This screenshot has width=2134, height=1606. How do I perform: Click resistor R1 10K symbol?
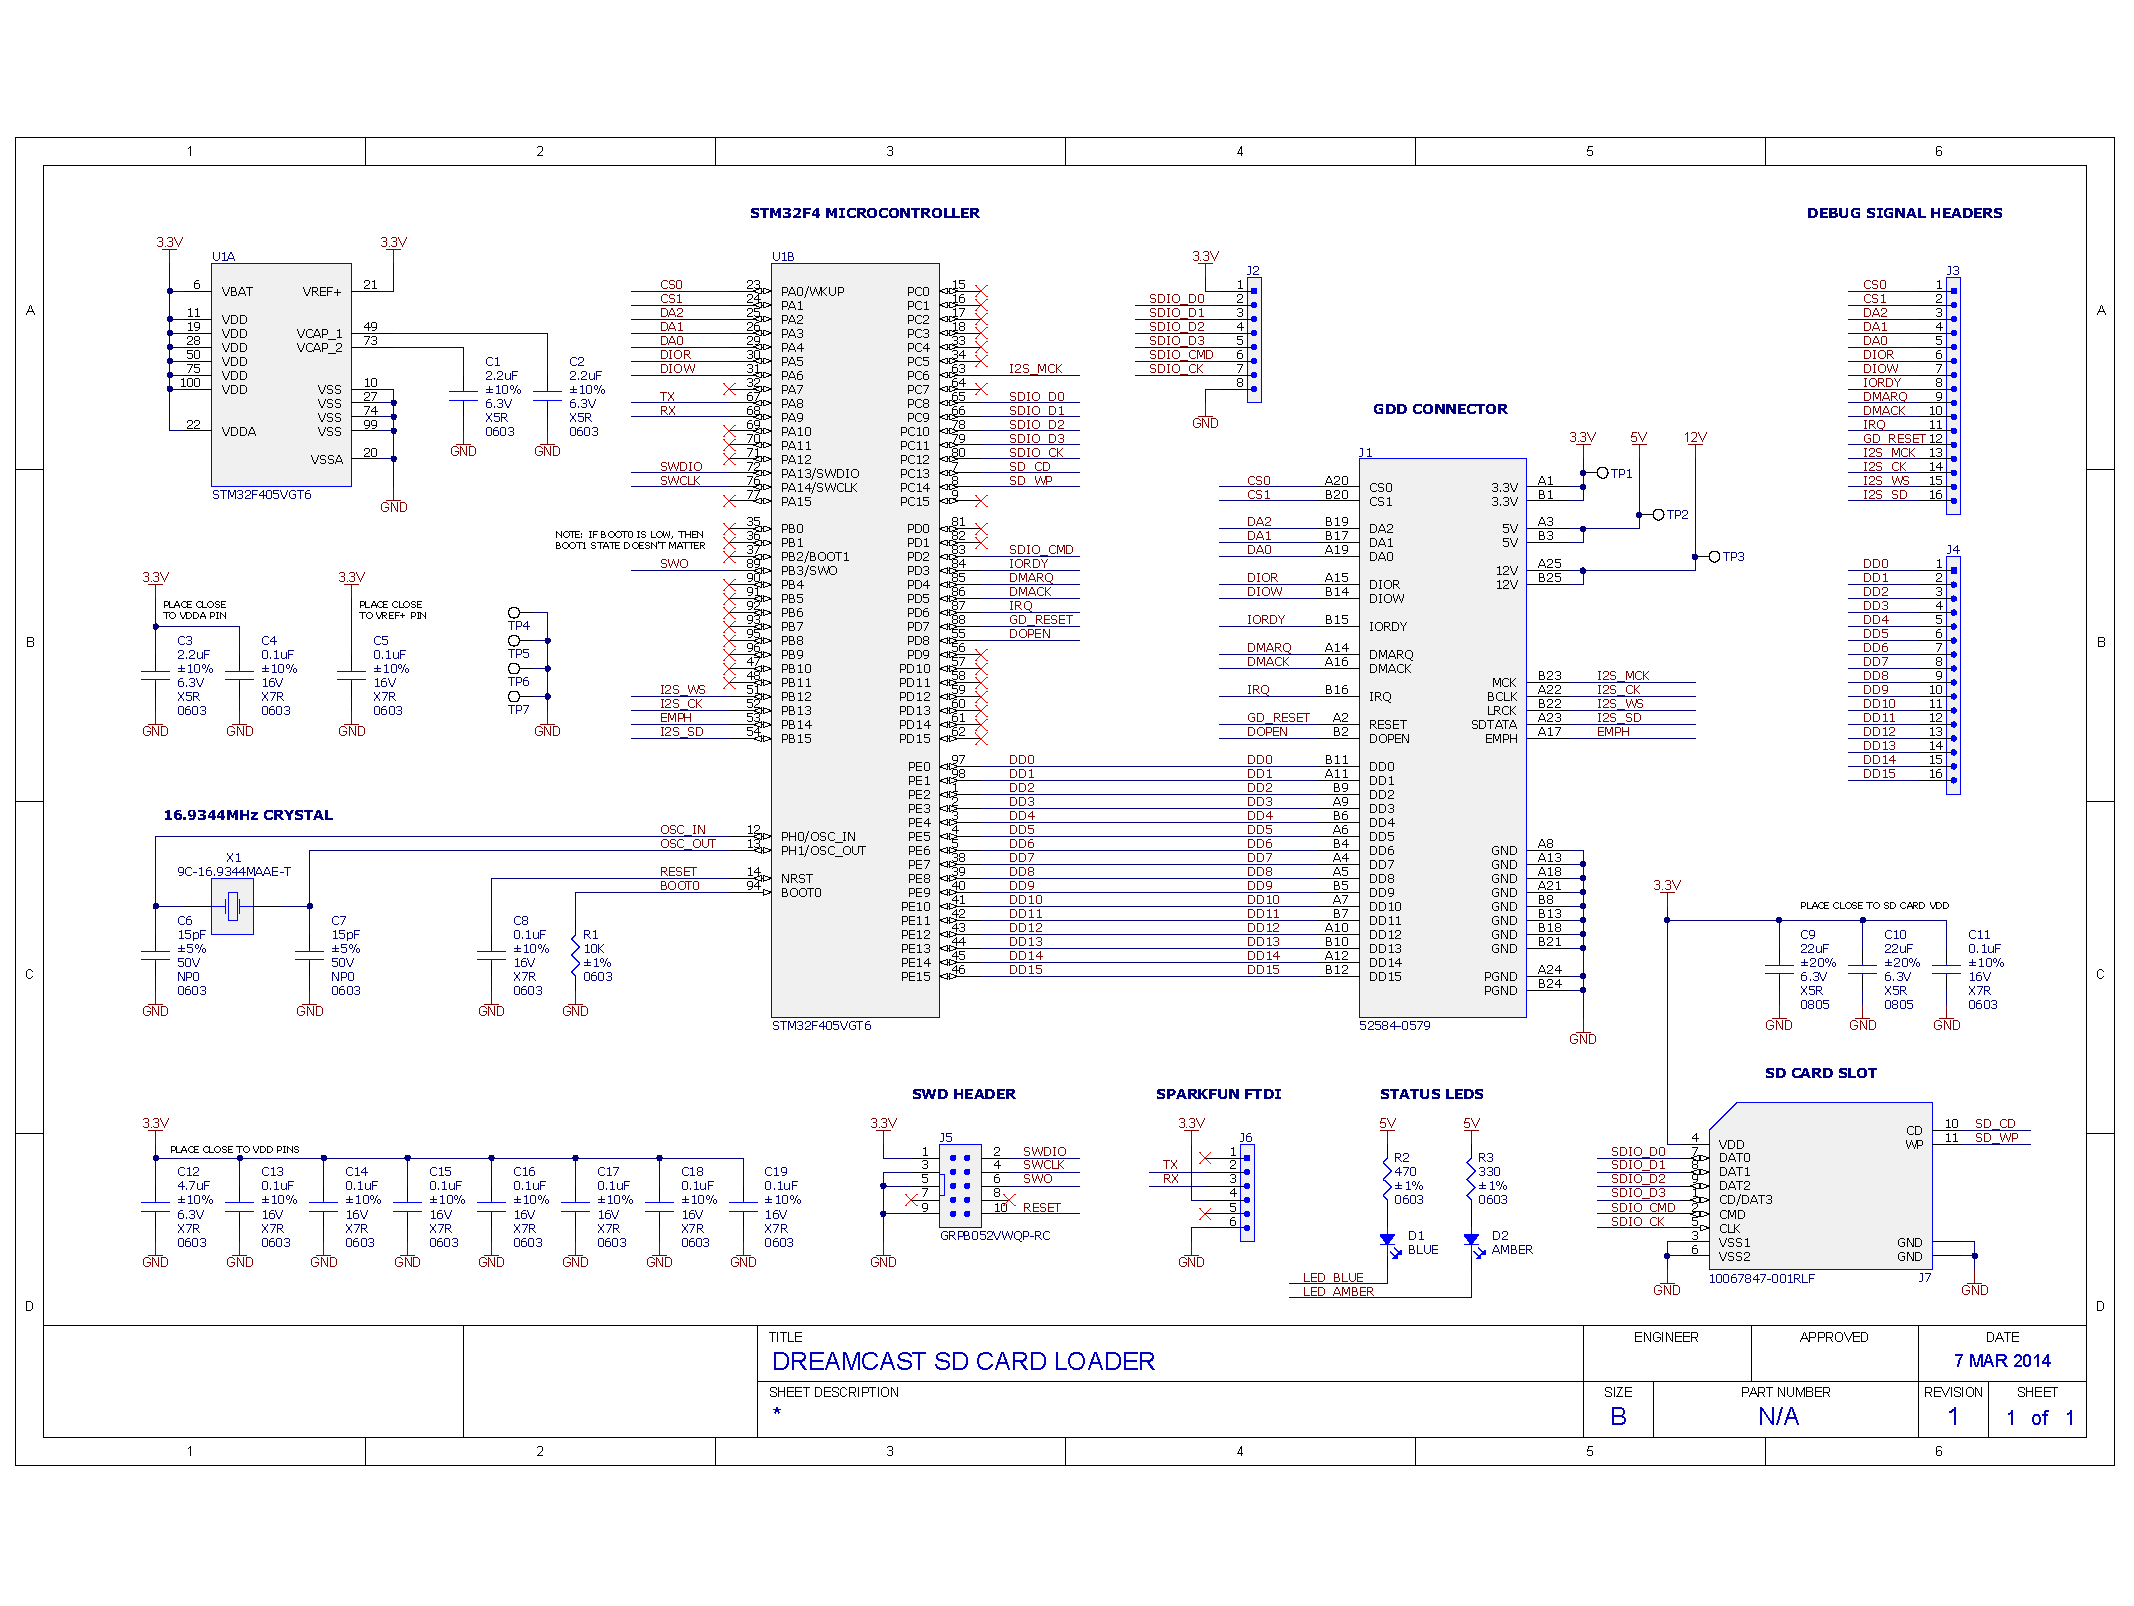click(x=575, y=955)
